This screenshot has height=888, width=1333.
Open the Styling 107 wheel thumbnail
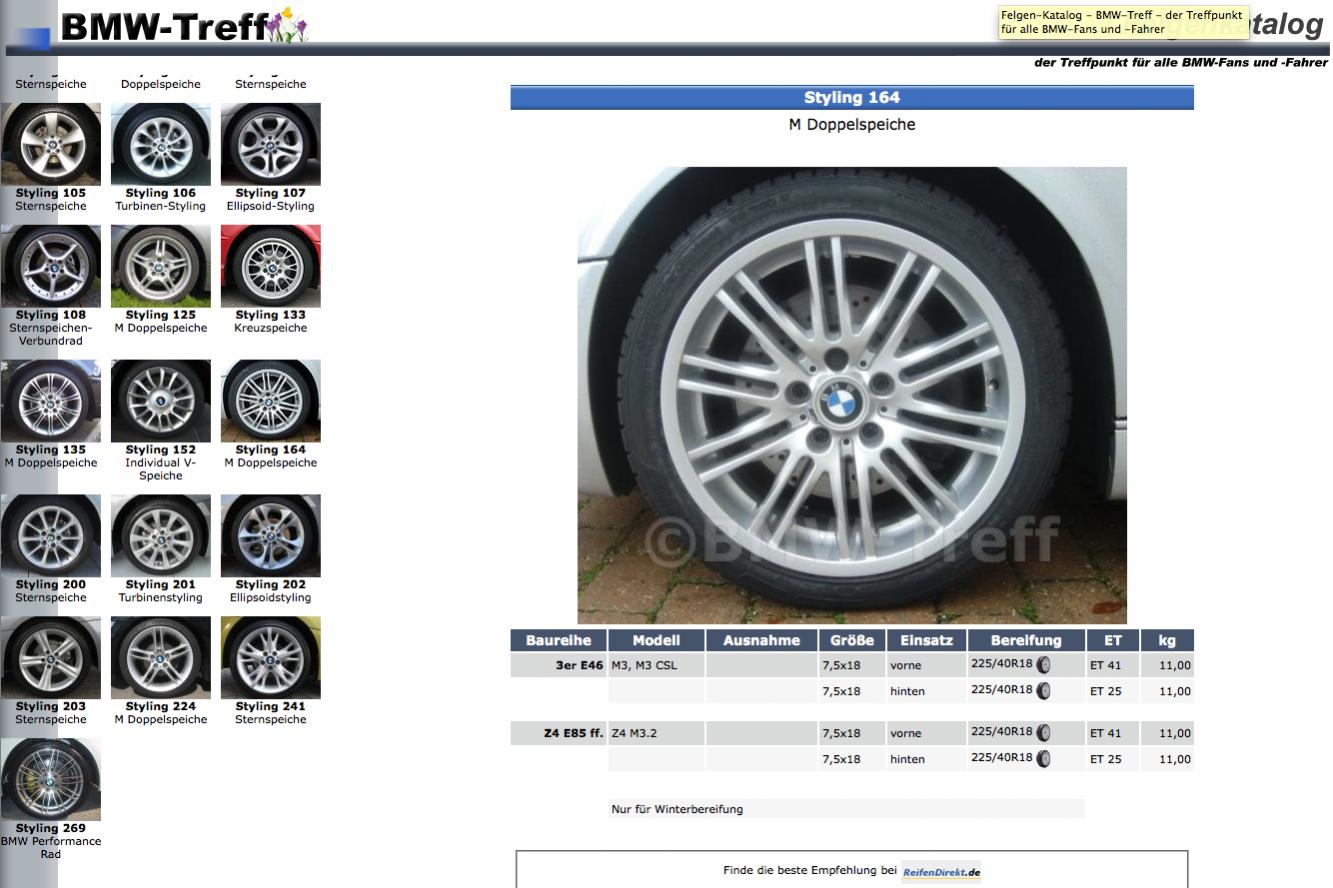[271, 144]
